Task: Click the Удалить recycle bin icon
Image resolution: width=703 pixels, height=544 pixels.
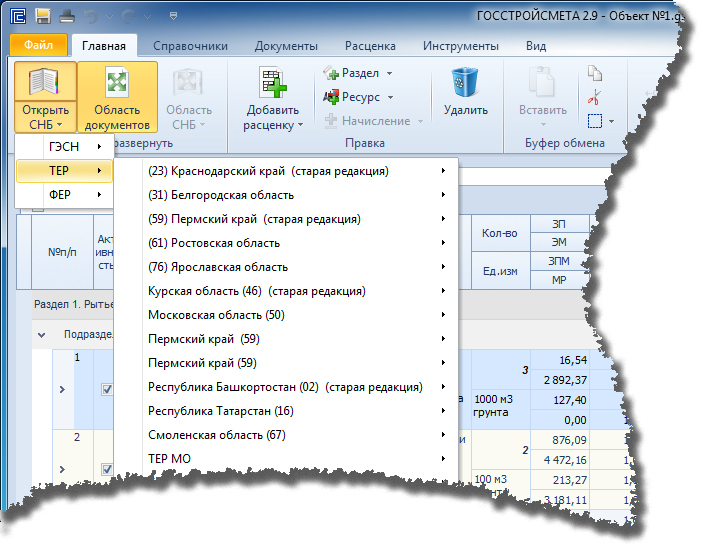Action: pyautogui.click(x=464, y=82)
